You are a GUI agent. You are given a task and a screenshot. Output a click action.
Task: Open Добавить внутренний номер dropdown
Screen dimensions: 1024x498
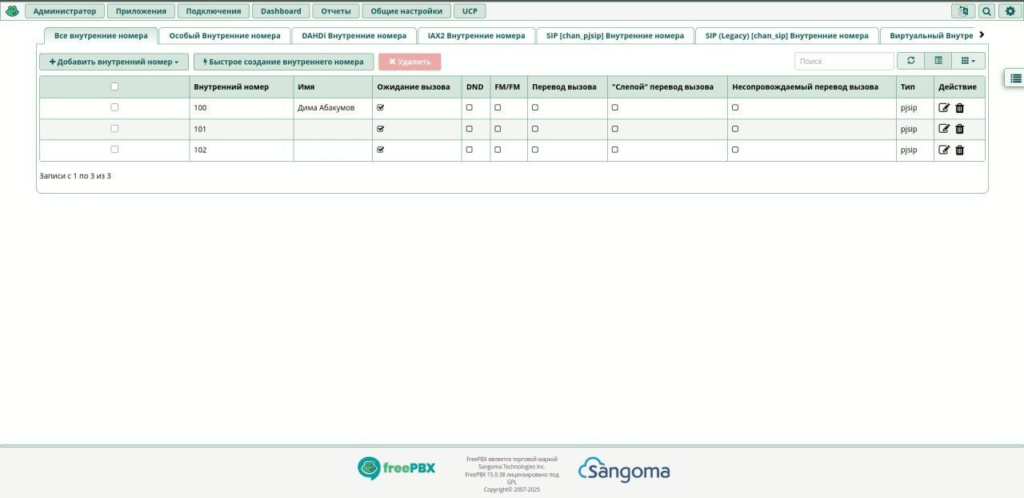[x=114, y=61]
